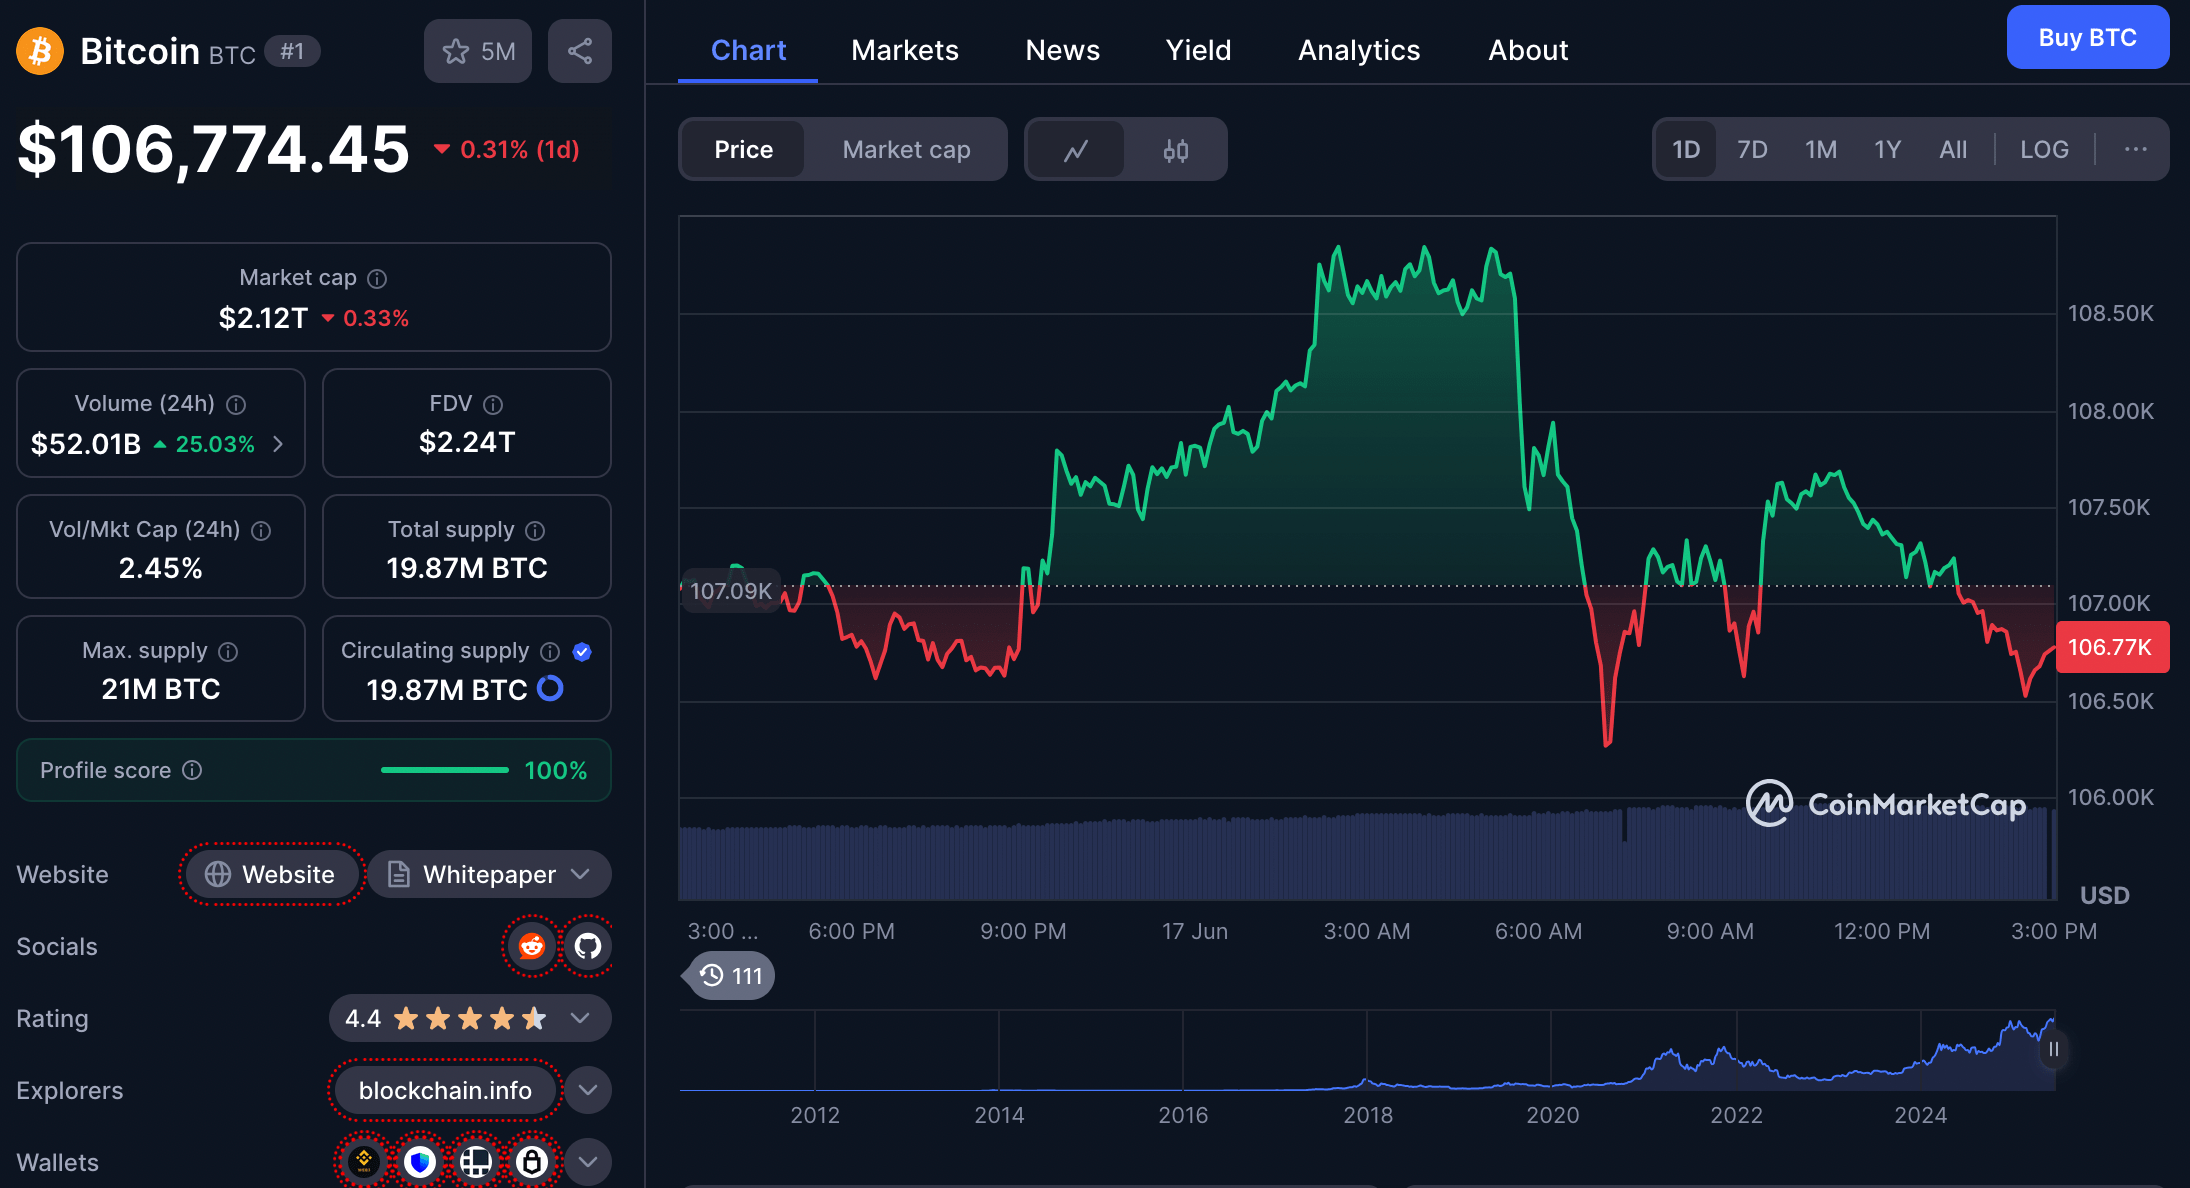Screen dimensions: 2190x1188
Task: Expand more Explorers chevron
Action: (x=588, y=1090)
